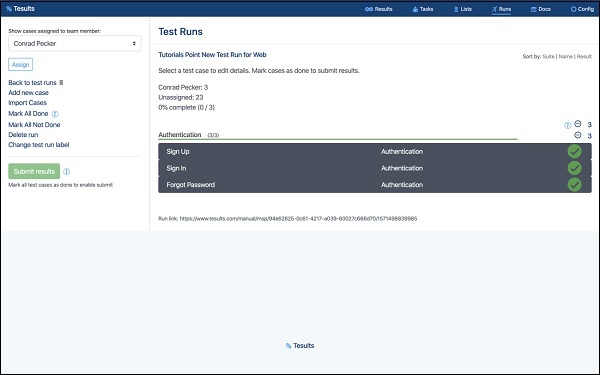
Task: Click the info icon beside Submit results
Action: (67, 171)
